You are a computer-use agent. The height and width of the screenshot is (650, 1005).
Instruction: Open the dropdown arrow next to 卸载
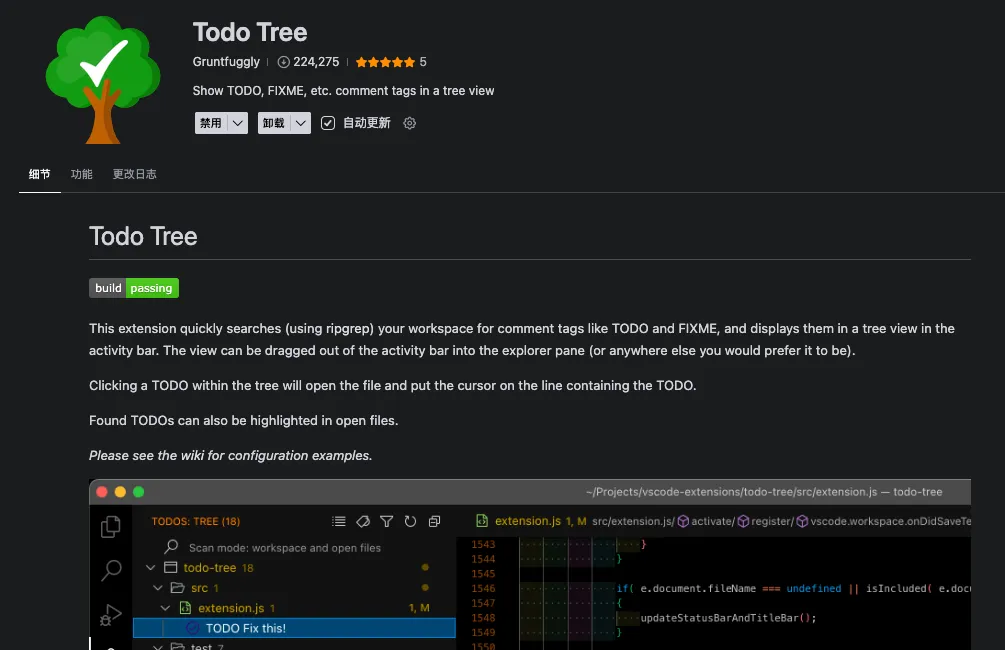[301, 123]
